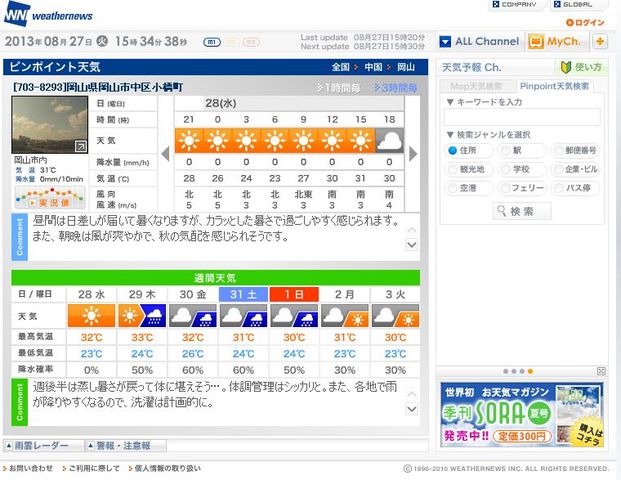
Task: Click the 28 水 sunny weekly icon
Action: tap(91, 316)
